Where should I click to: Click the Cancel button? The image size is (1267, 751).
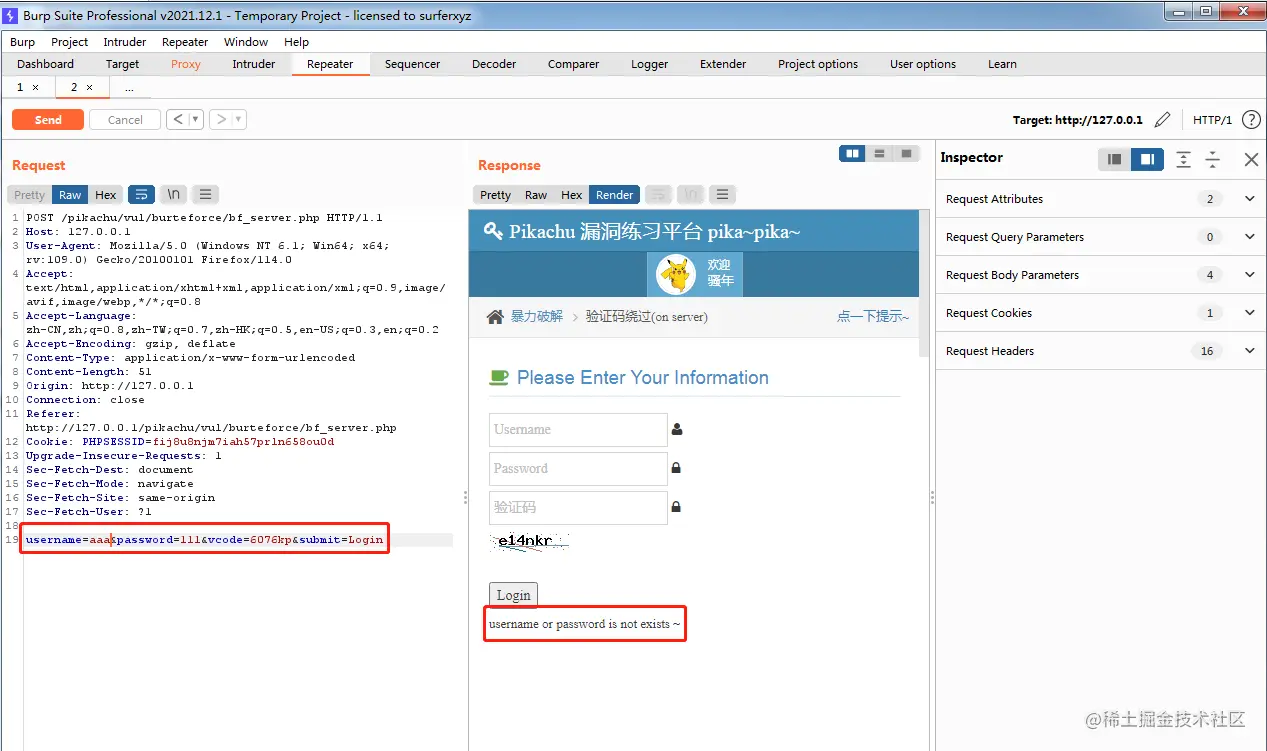[x=125, y=120]
